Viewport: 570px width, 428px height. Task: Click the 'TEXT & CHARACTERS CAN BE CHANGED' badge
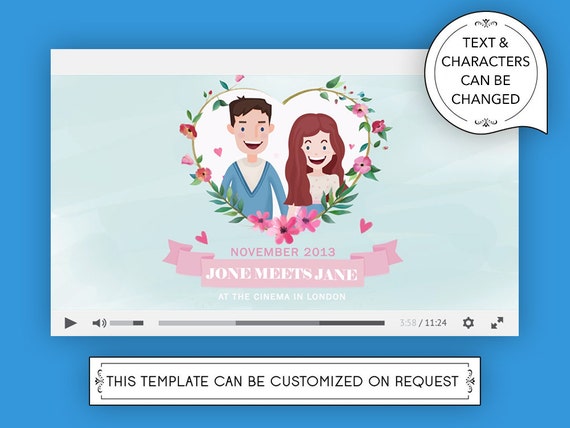click(x=485, y=72)
